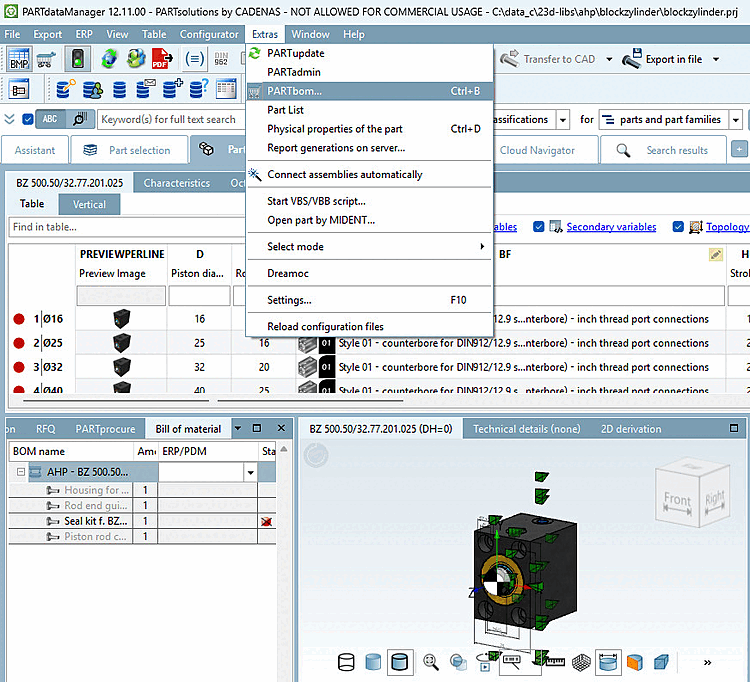Click the pencil edit icon in BF column
Screen dimensions: 750x682
pos(716,254)
